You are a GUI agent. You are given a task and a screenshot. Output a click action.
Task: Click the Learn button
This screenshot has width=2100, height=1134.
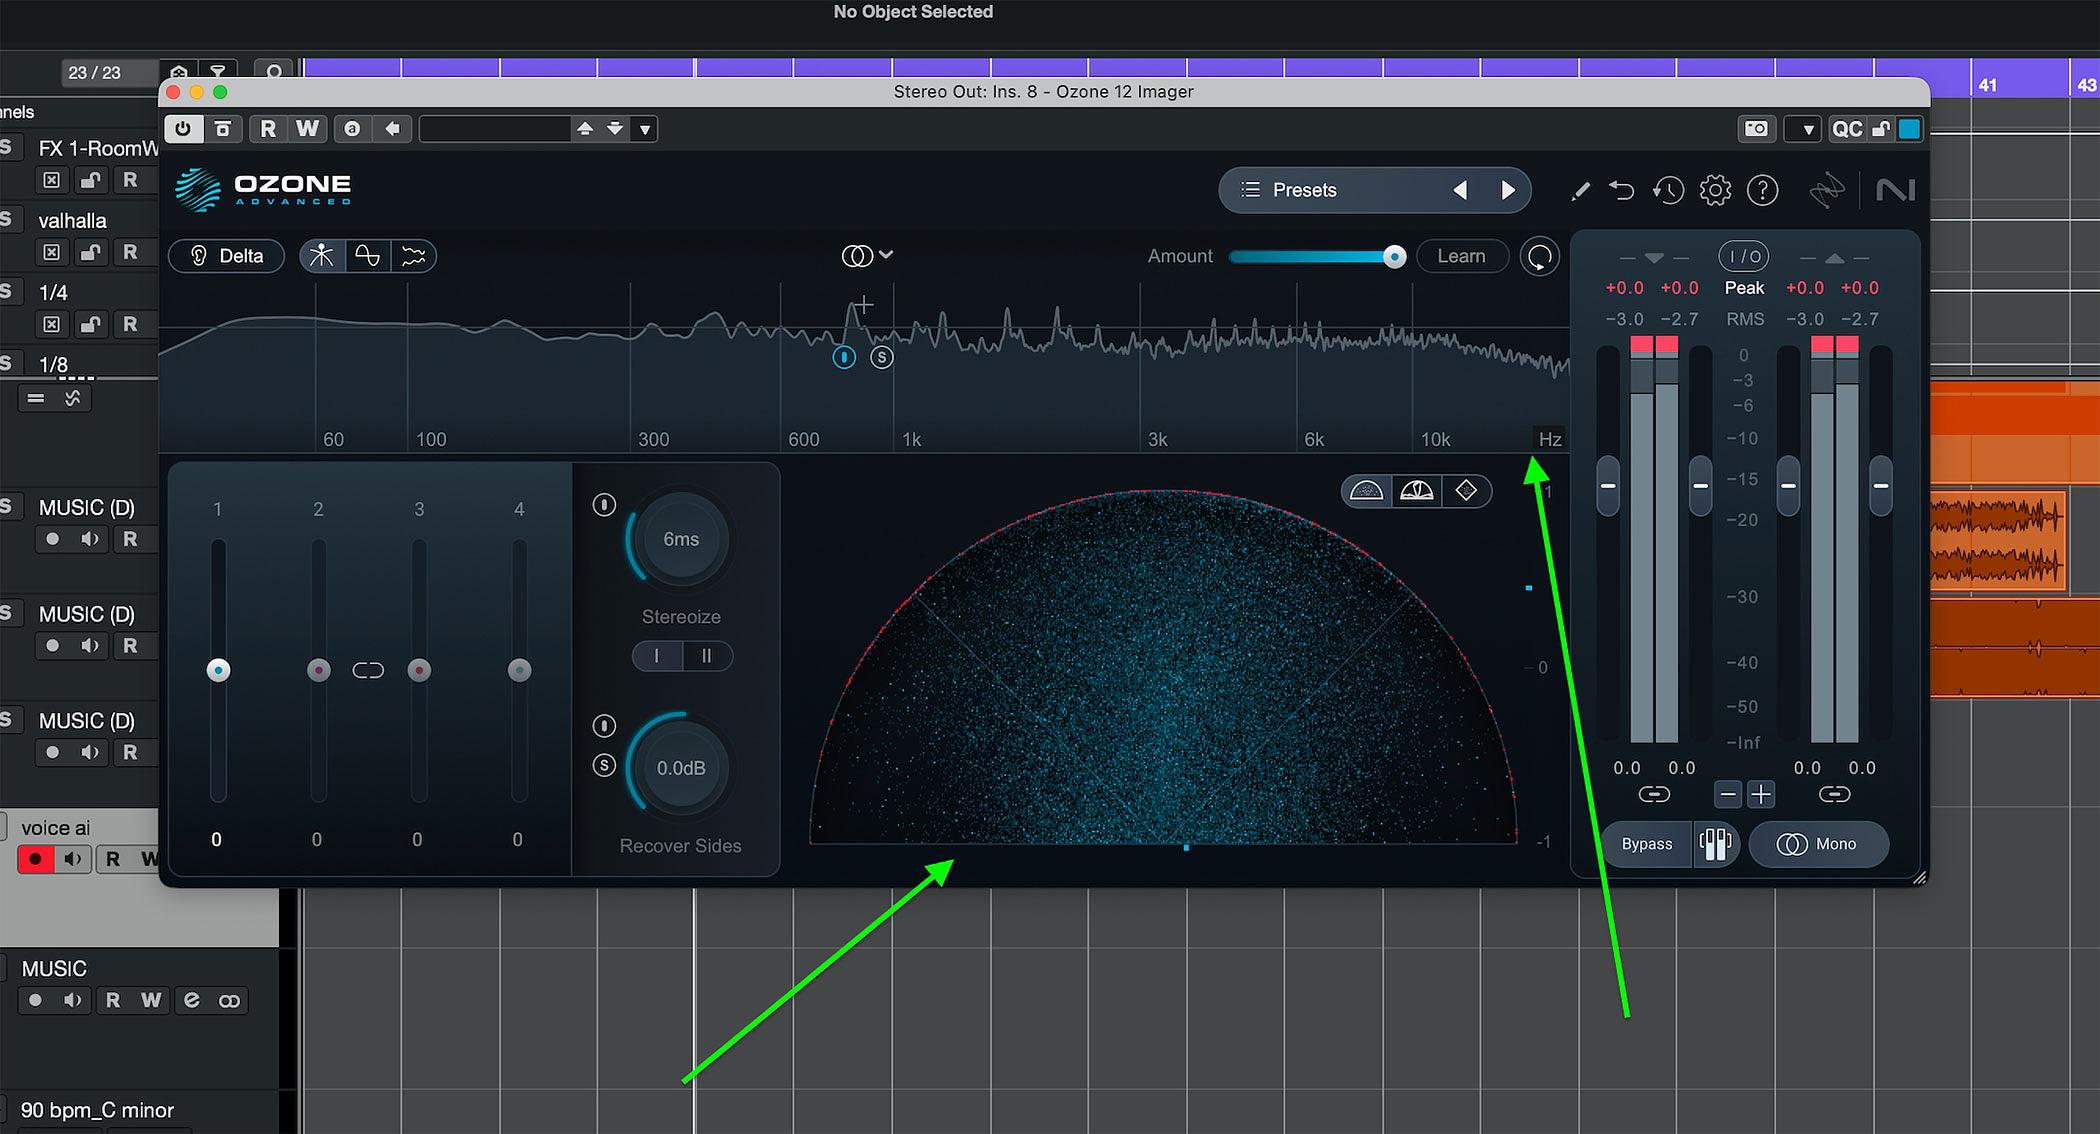pyautogui.click(x=1461, y=256)
